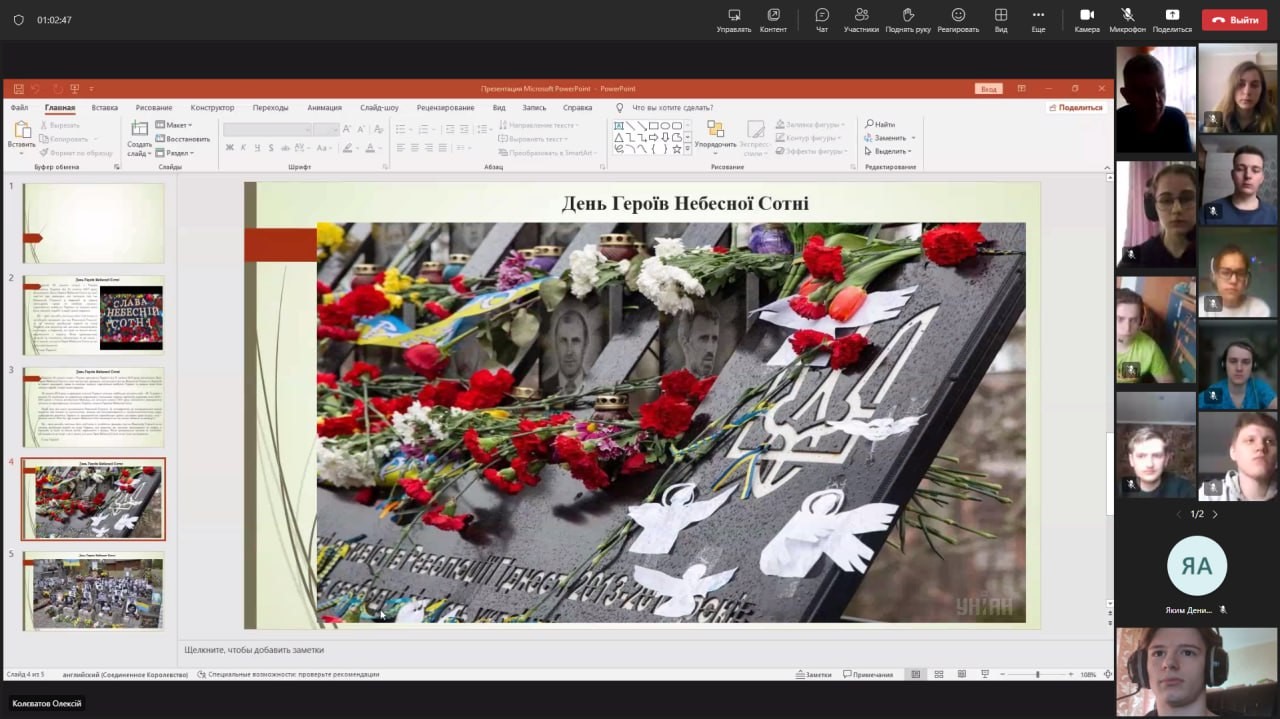Screen dimensions: 1280x719
Task: Select slide 5 thumbnail in slide panel
Action: tap(93, 591)
